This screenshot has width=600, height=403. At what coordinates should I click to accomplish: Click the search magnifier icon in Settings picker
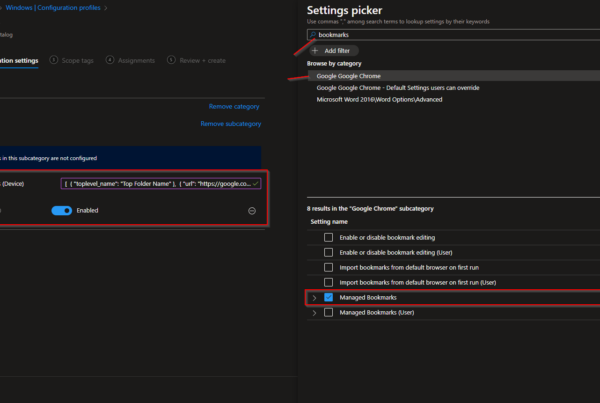point(313,34)
